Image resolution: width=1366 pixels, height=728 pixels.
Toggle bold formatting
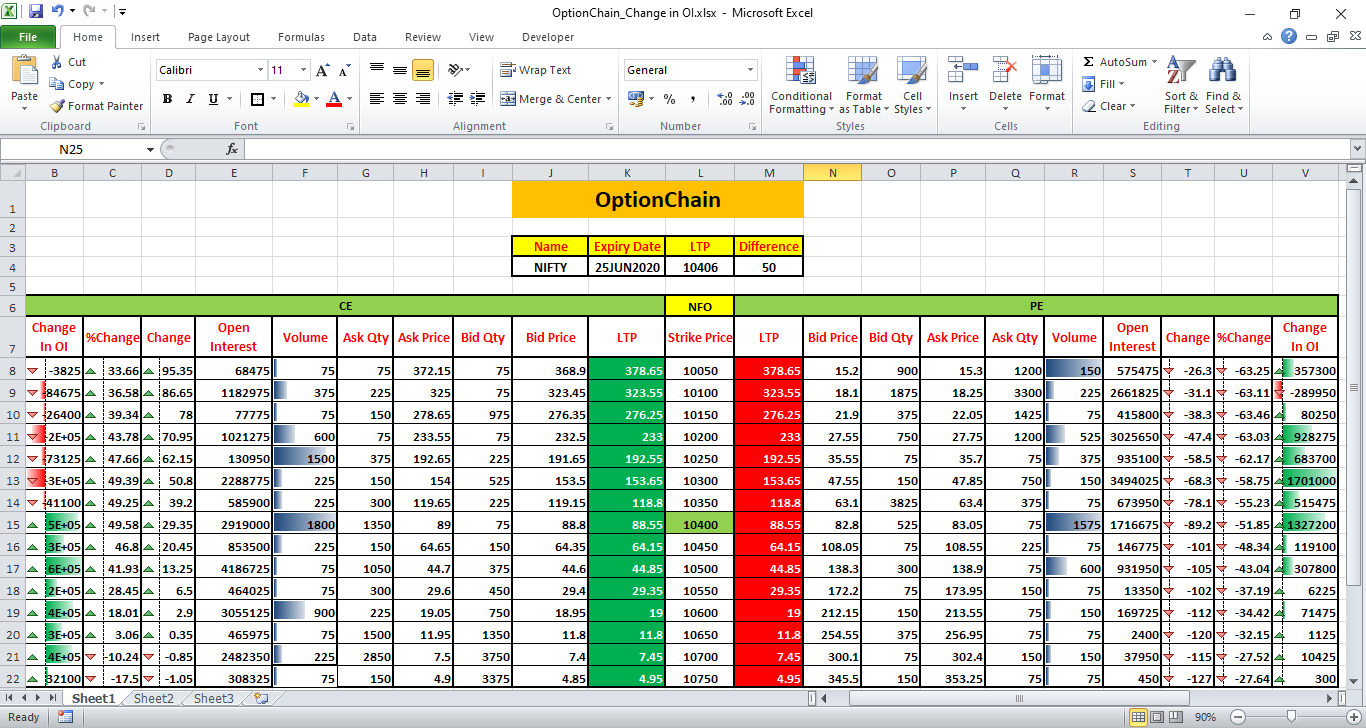(x=167, y=99)
